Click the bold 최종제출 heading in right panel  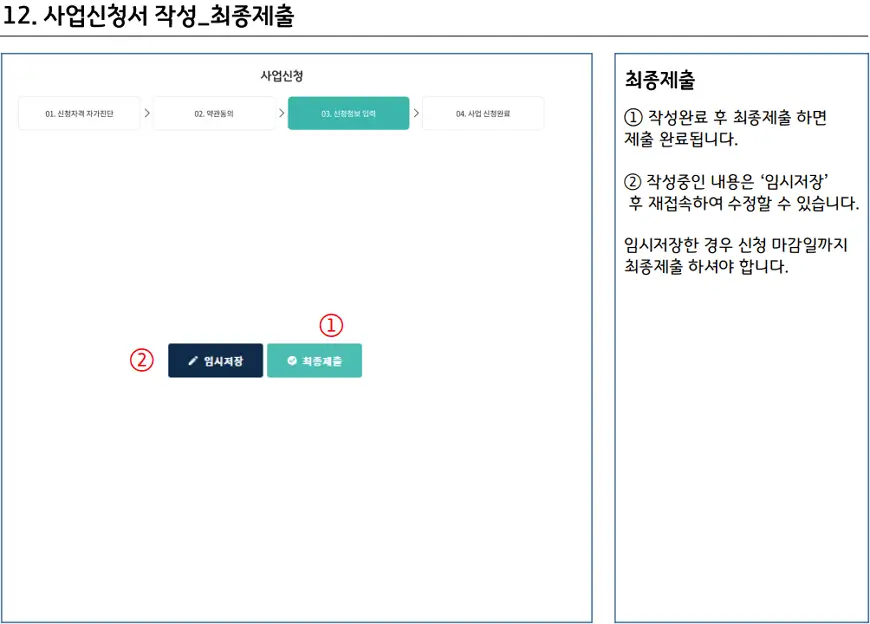point(659,79)
